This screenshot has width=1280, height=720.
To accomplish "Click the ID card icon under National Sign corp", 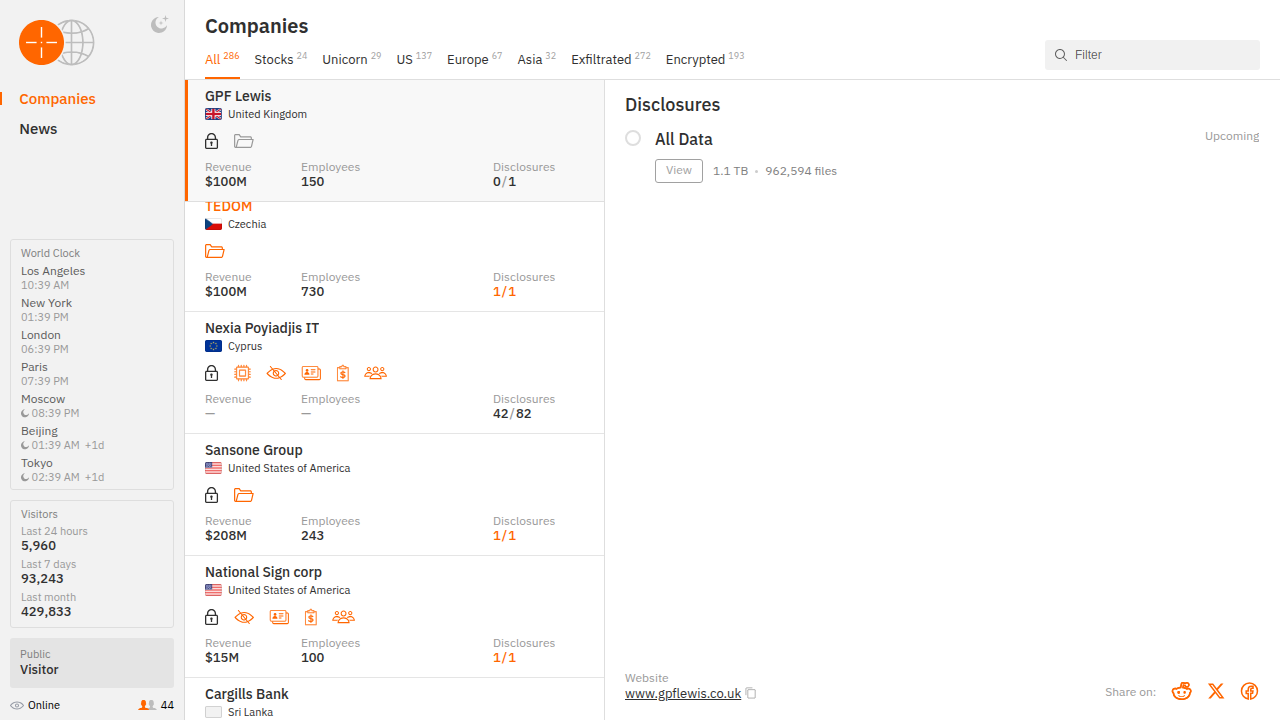I will click(279, 617).
